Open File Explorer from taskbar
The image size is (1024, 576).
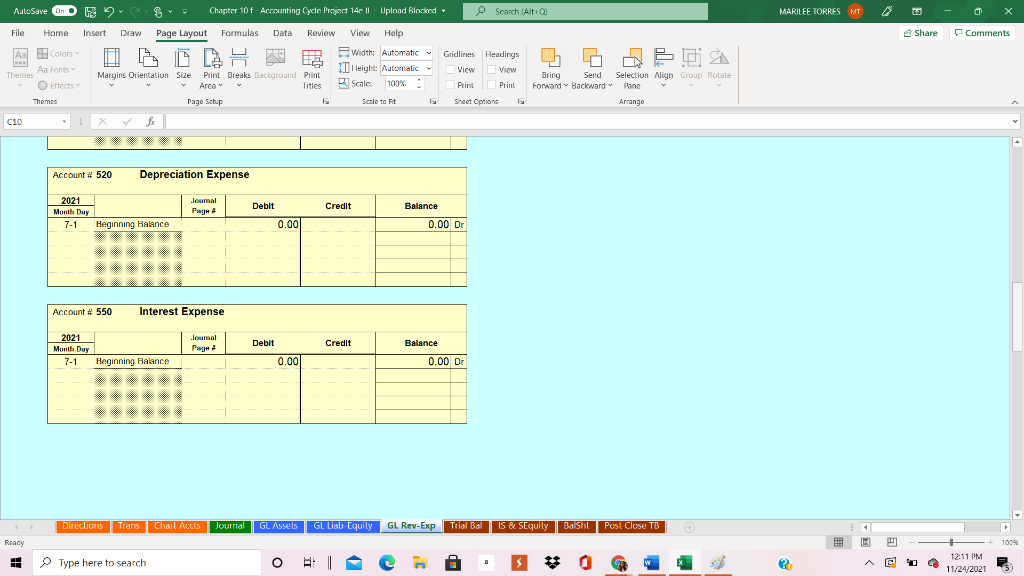(x=419, y=562)
